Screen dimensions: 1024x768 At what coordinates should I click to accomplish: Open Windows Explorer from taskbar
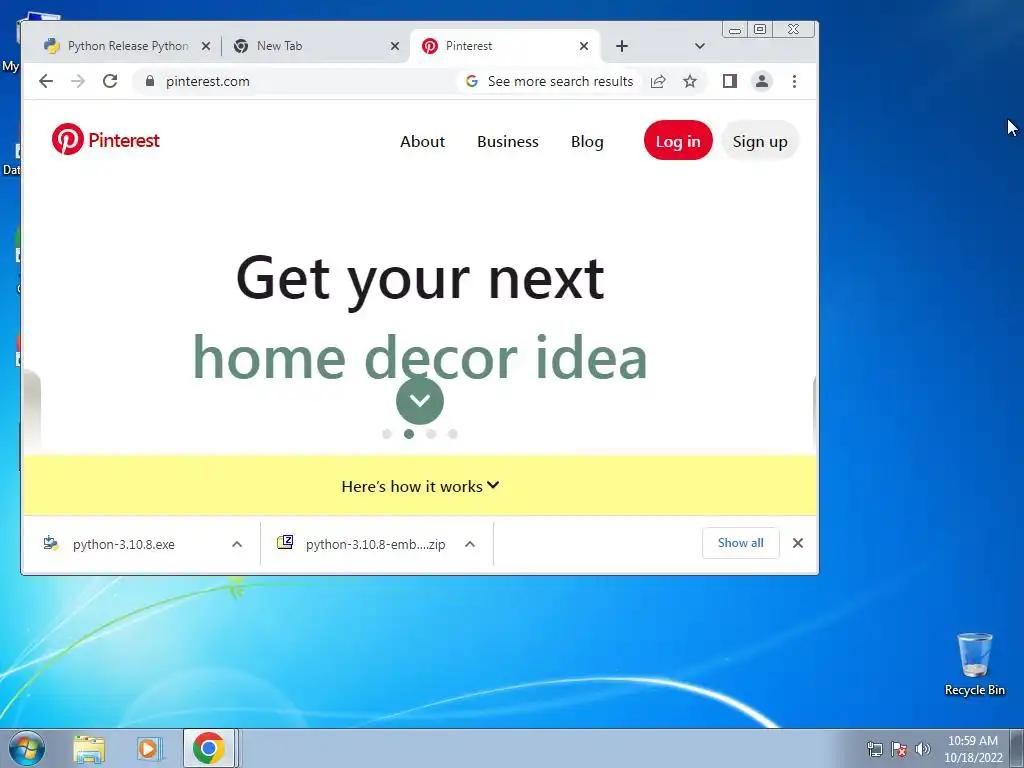tap(89, 748)
